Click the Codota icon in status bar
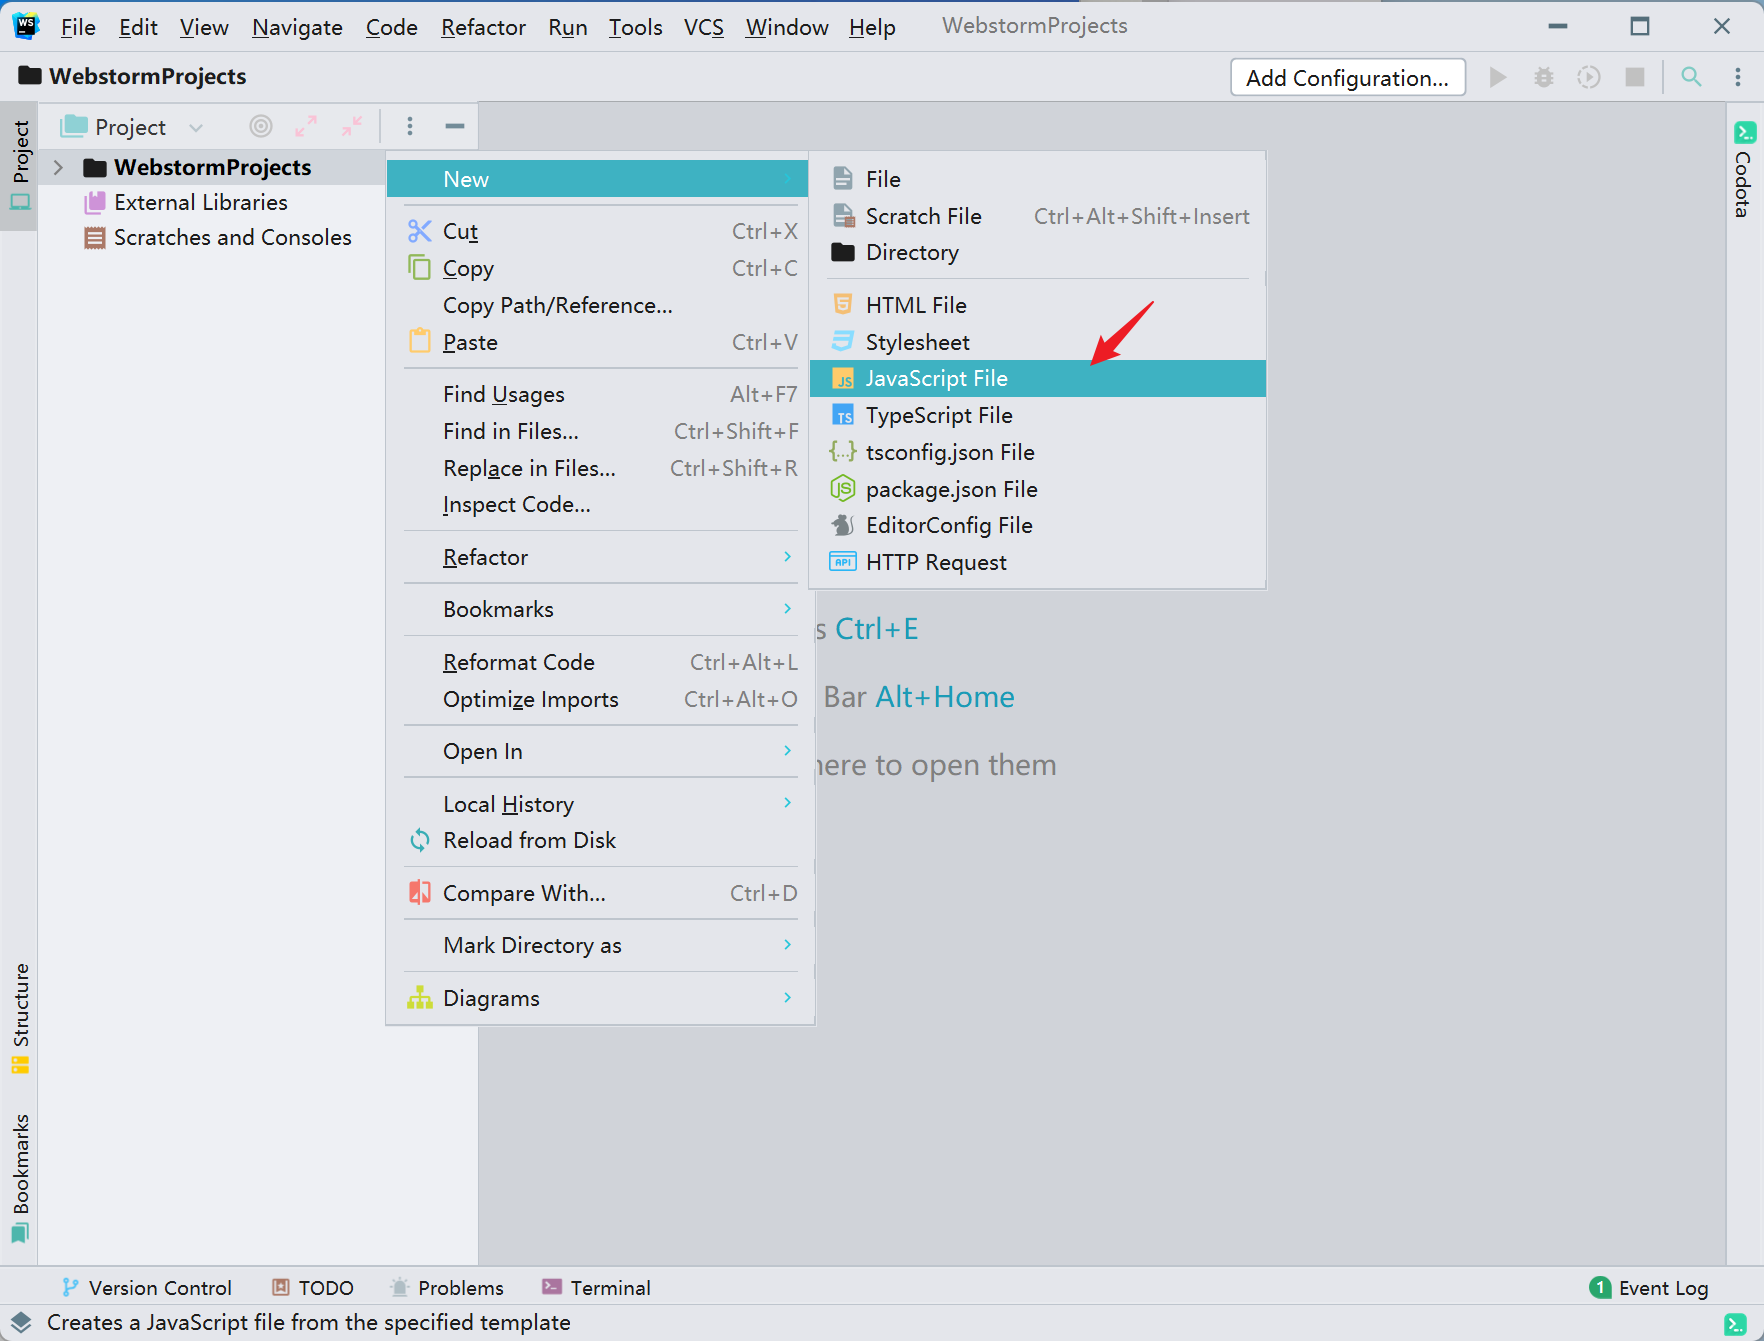 click(x=1735, y=1323)
